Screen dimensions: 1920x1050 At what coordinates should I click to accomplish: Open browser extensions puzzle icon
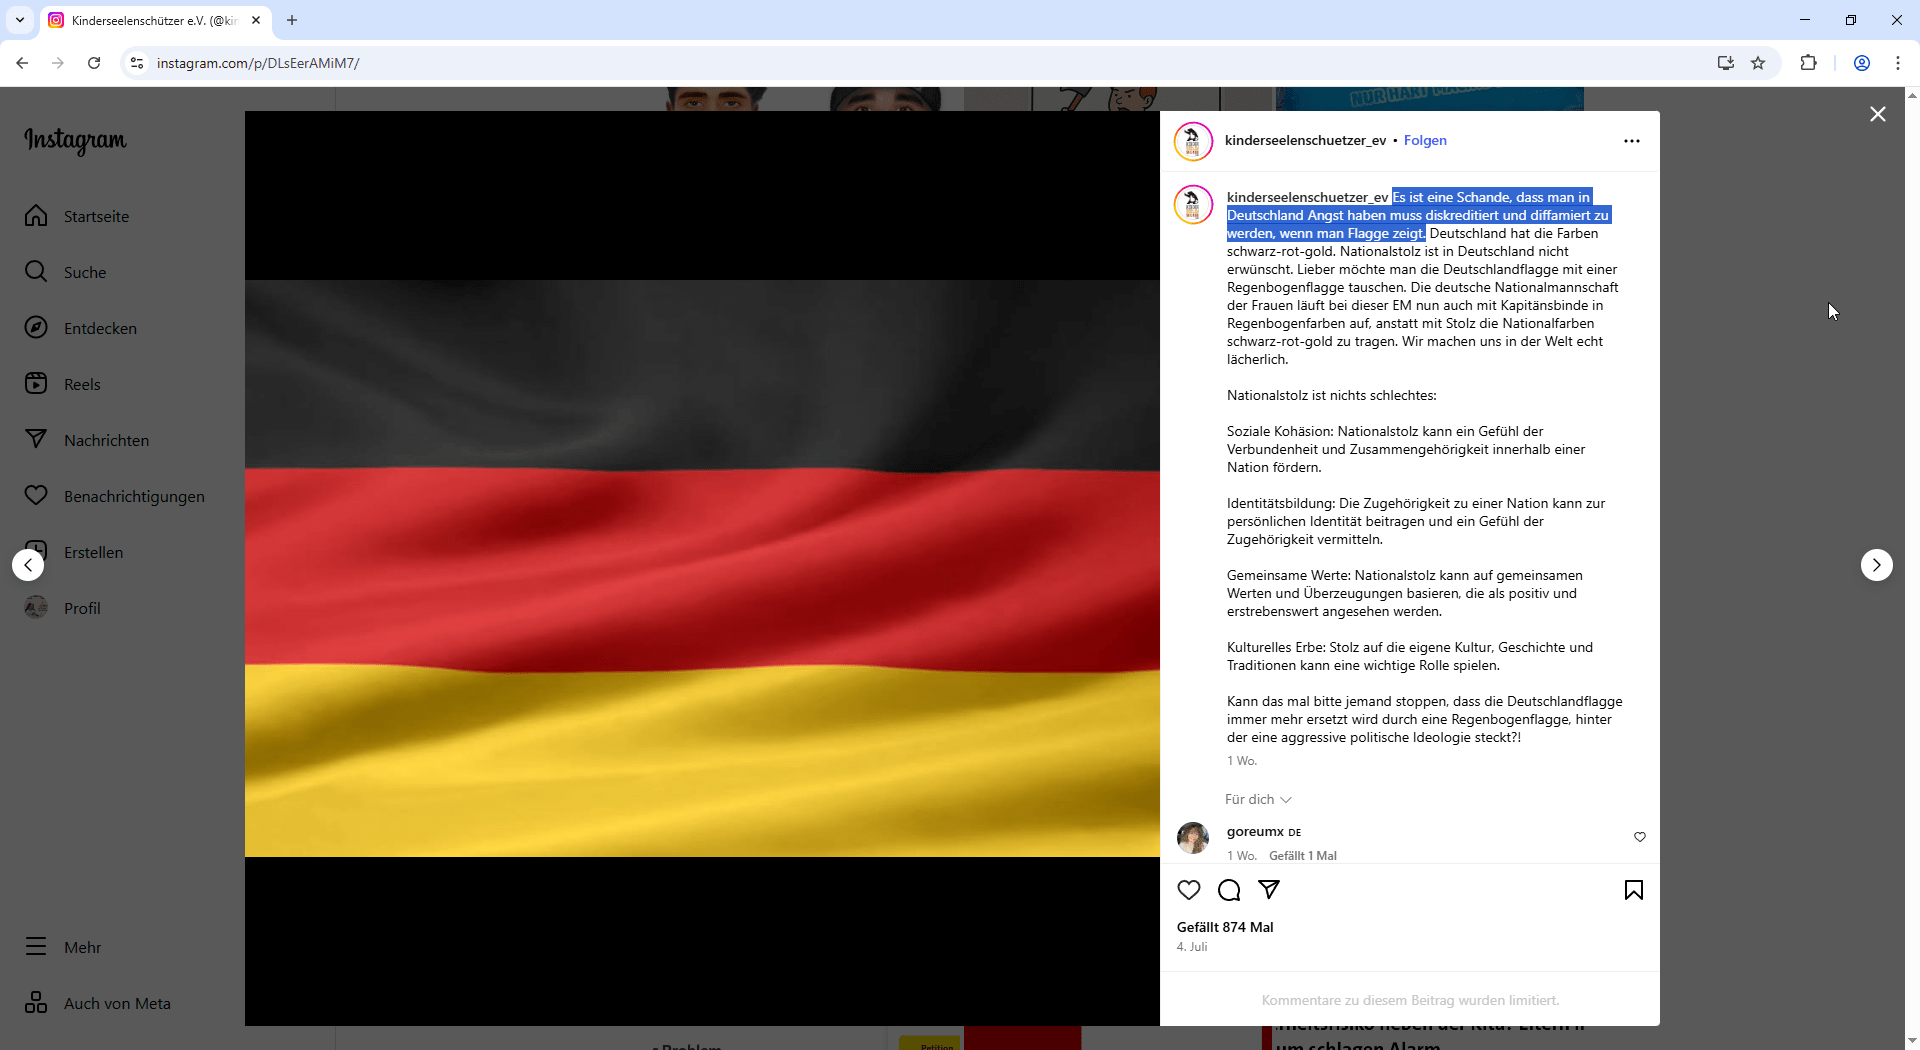coord(1808,63)
